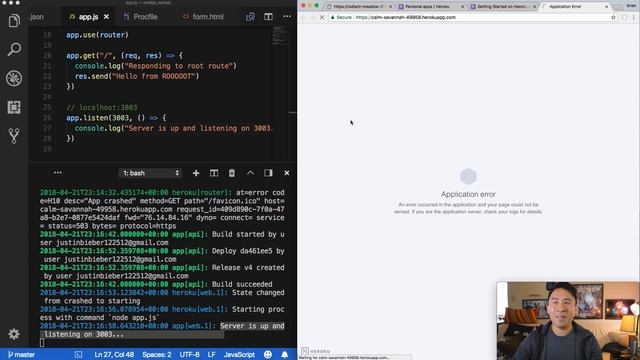640x360 pixels.
Task: Open the Chrome three-dot menu
Action: (634, 17)
